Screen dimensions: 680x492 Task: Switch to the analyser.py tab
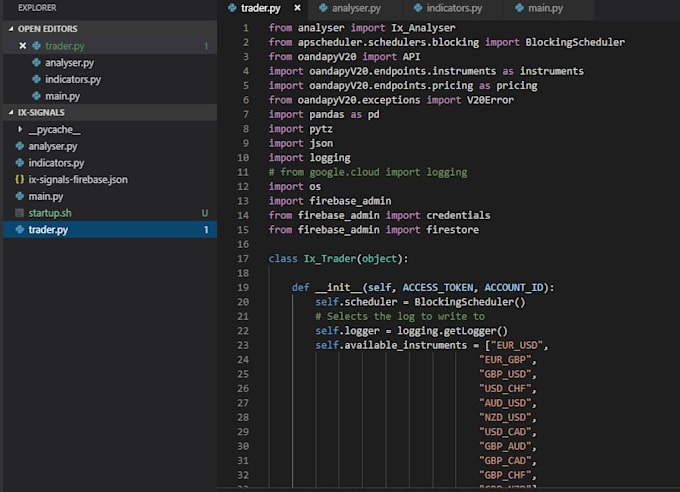click(x=355, y=8)
